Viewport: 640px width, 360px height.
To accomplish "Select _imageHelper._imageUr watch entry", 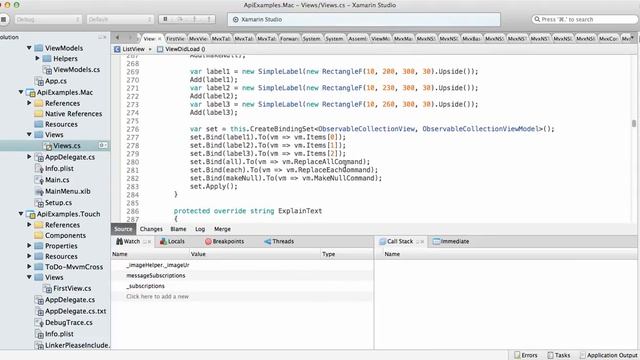I will (x=158, y=265).
